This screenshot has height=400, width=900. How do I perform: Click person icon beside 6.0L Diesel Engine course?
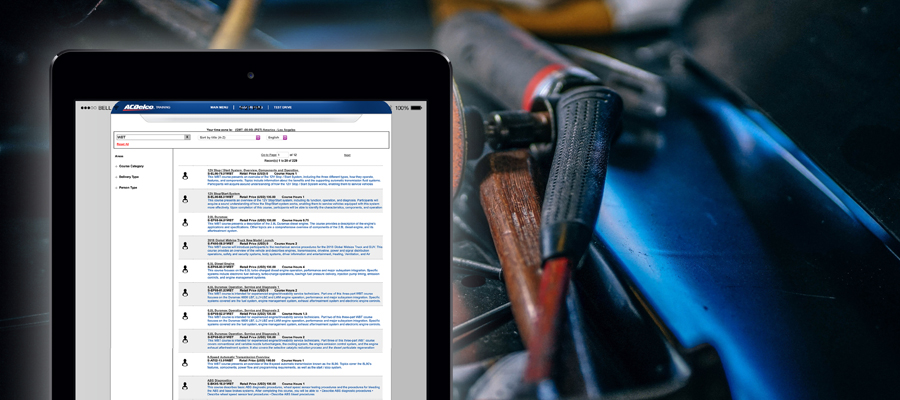click(185, 269)
